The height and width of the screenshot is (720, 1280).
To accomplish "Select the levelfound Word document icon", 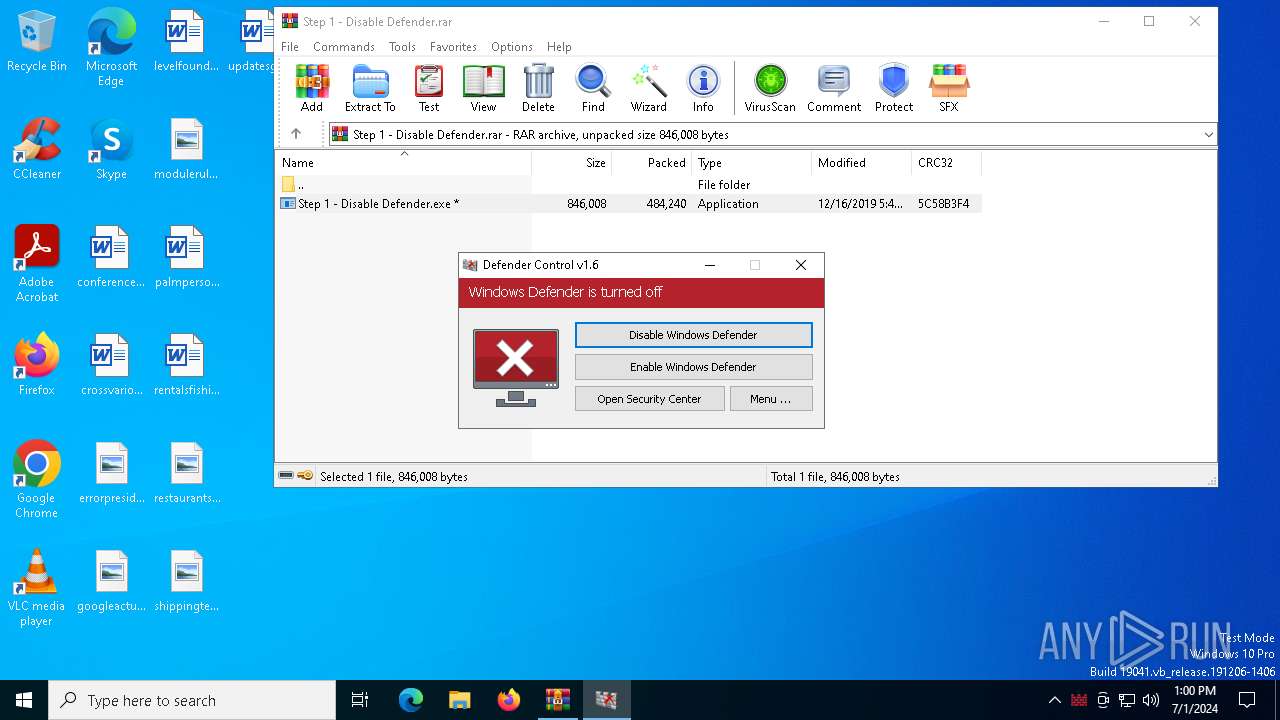I will pos(186,42).
